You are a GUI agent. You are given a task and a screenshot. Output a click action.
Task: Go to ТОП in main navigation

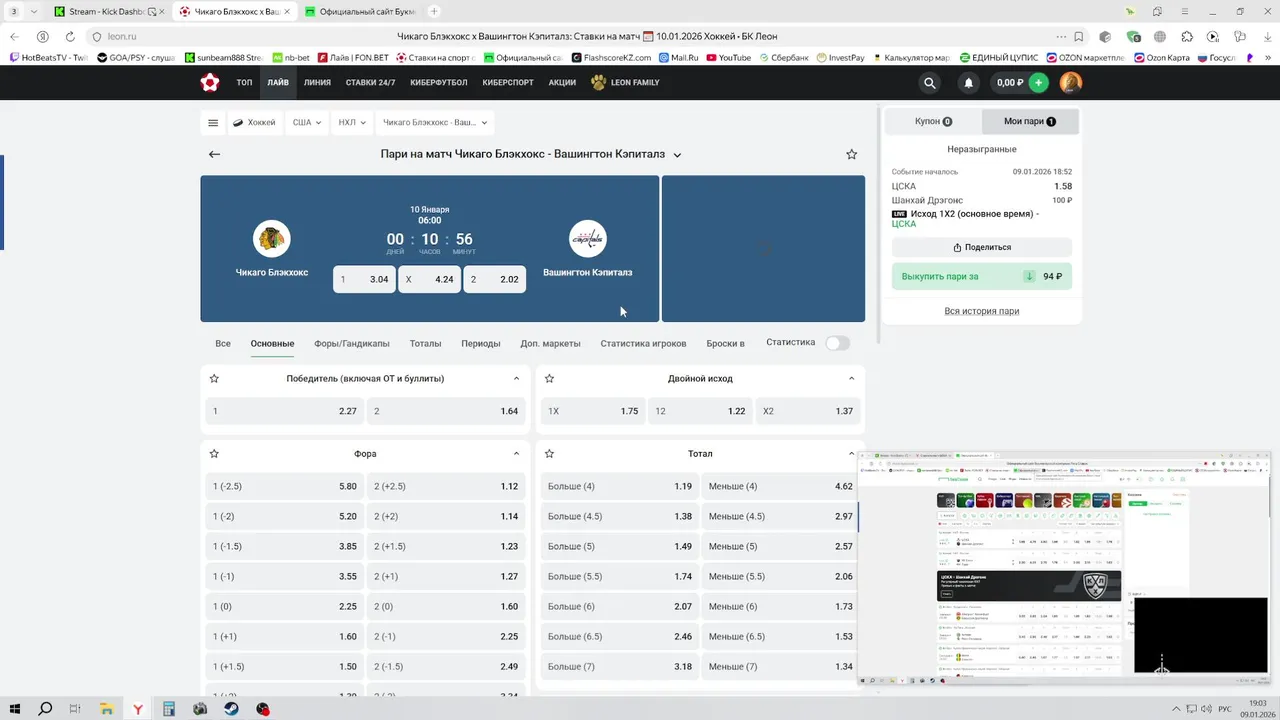click(x=244, y=83)
